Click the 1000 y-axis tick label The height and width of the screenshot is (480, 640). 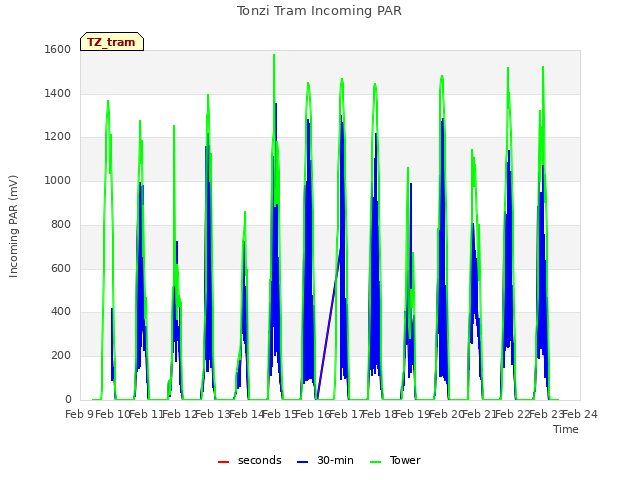(58, 181)
